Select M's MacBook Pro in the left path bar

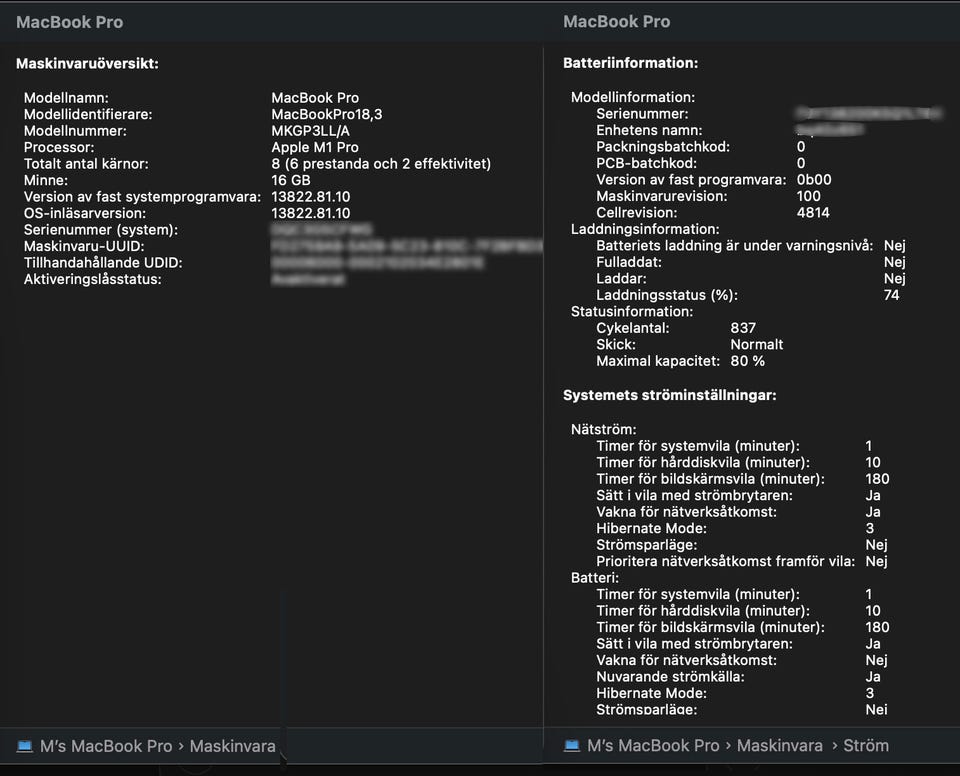point(106,746)
